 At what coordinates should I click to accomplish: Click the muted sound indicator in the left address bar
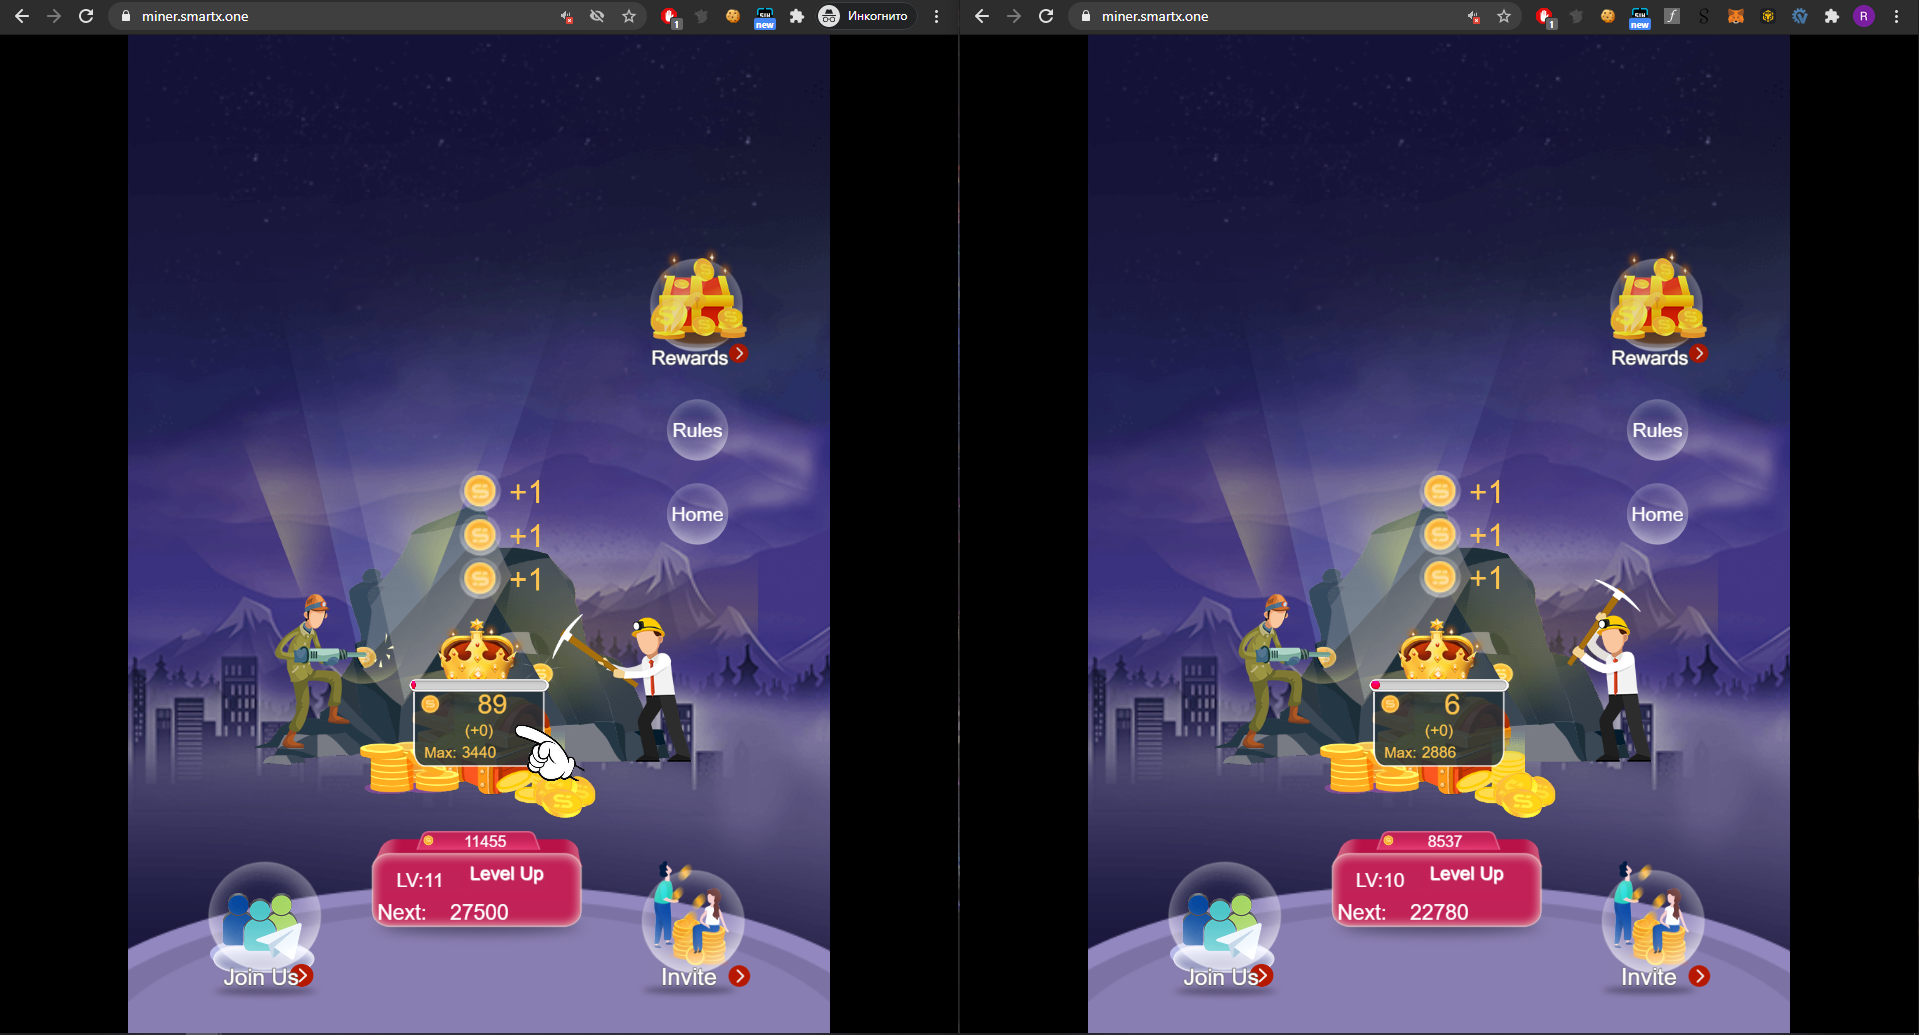tap(567, 16)
